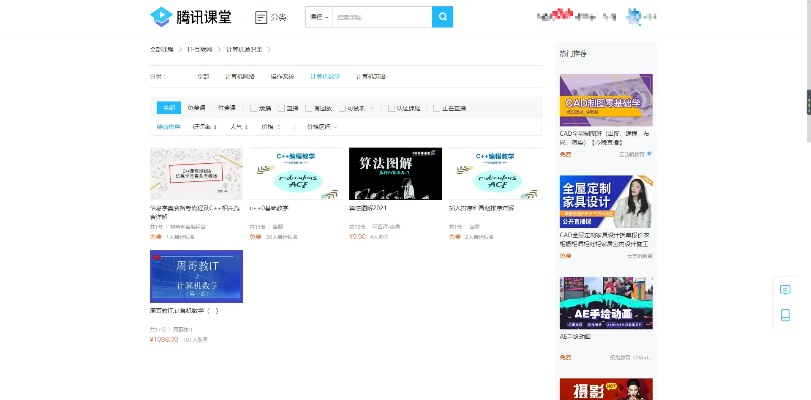Screen dimensions: 811x400
Task: Expand the chevron after 可试听
Action: pos(372,108)
